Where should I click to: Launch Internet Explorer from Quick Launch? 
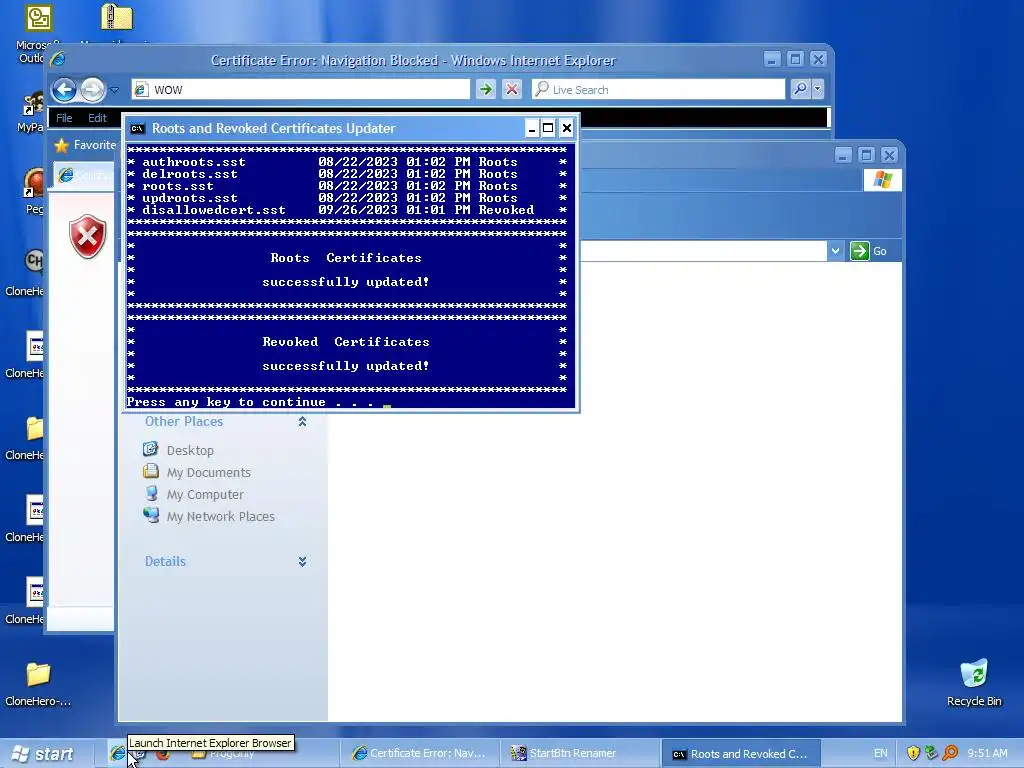click(x=118, y=754)
